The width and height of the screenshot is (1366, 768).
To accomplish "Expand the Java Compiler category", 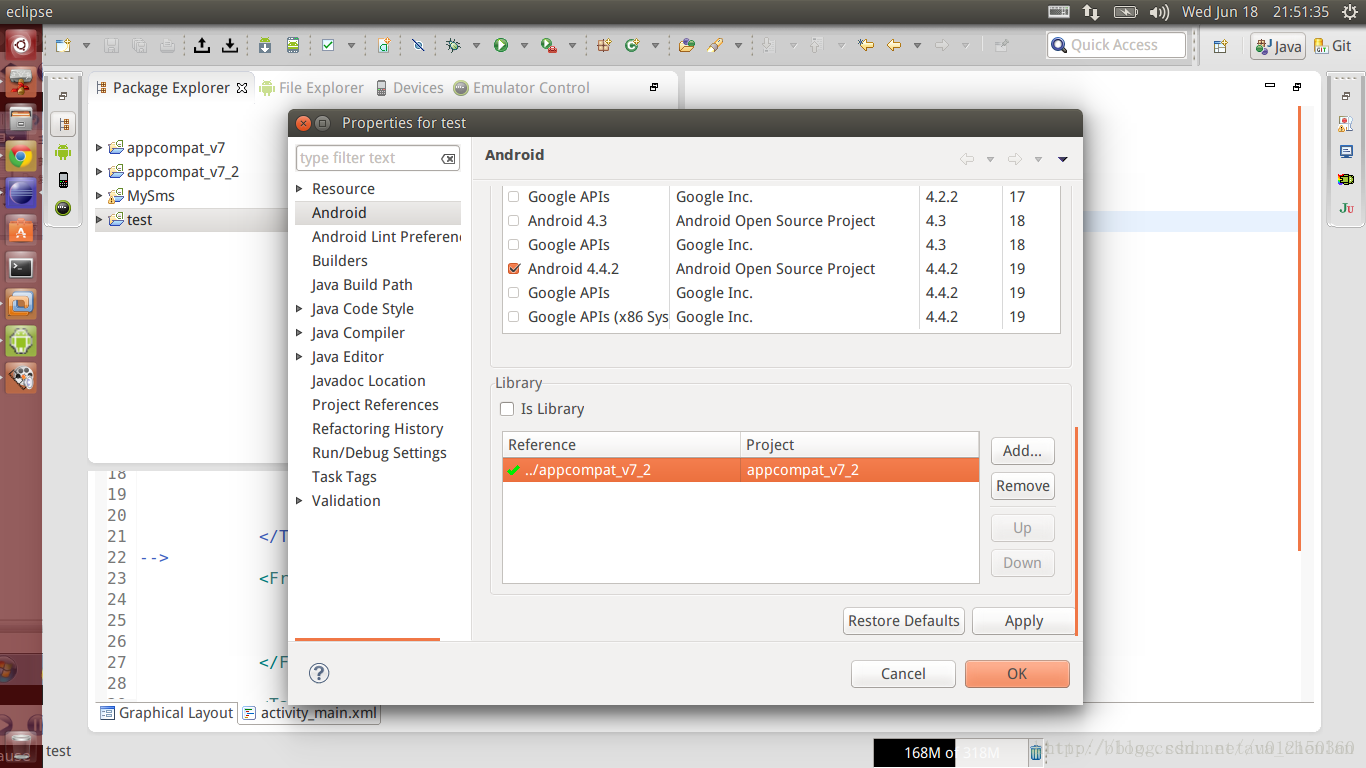I will [x=299, y=333].
